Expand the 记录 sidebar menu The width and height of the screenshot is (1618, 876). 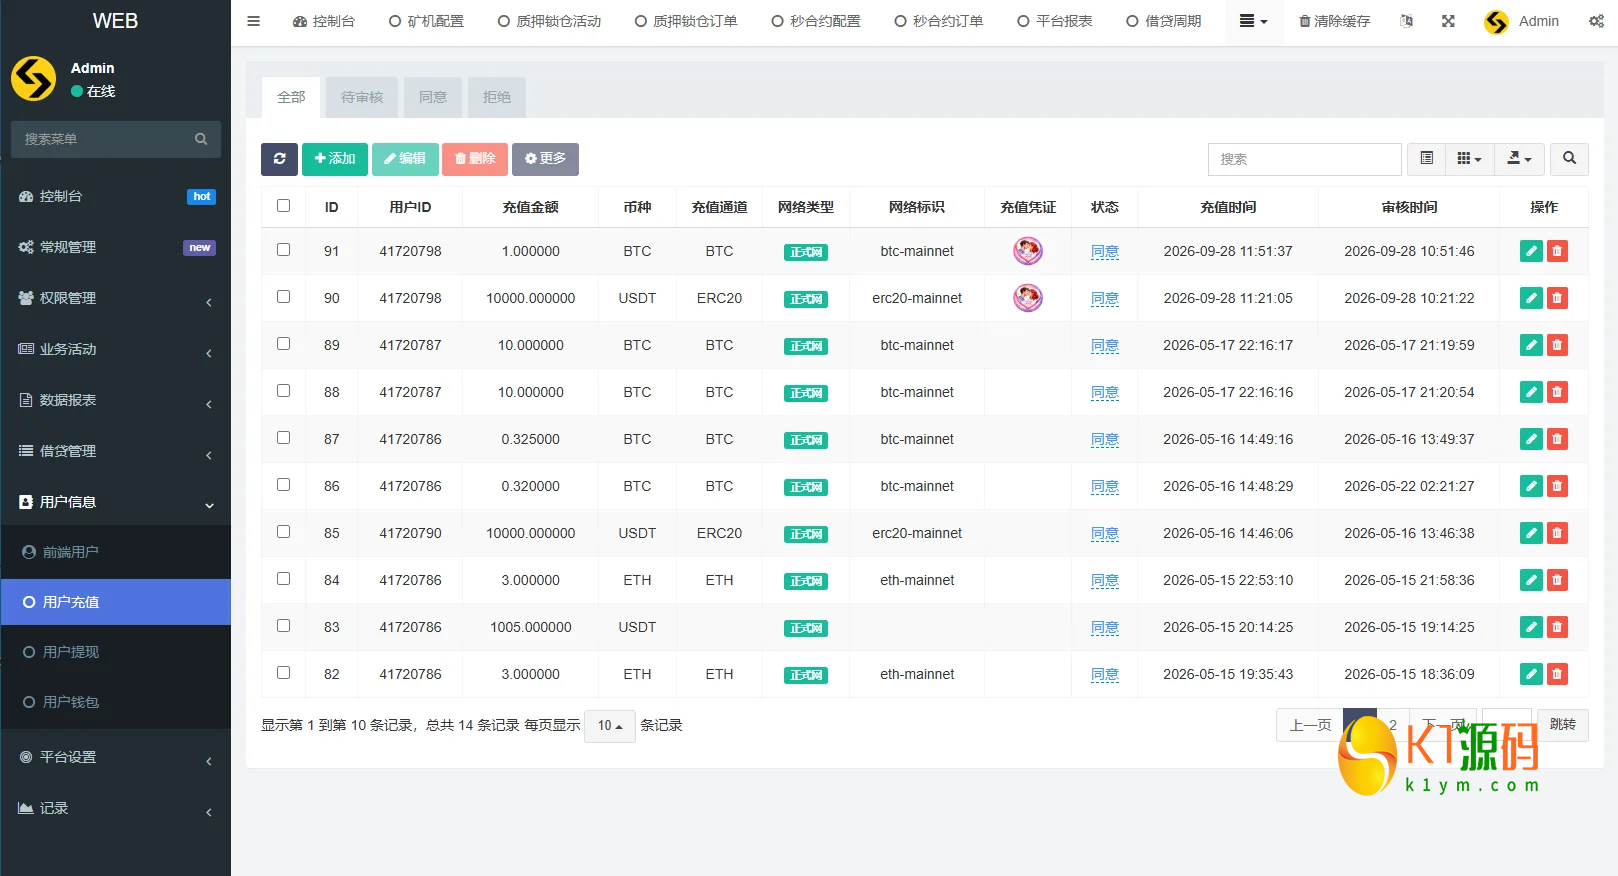[x=116, y=808]
